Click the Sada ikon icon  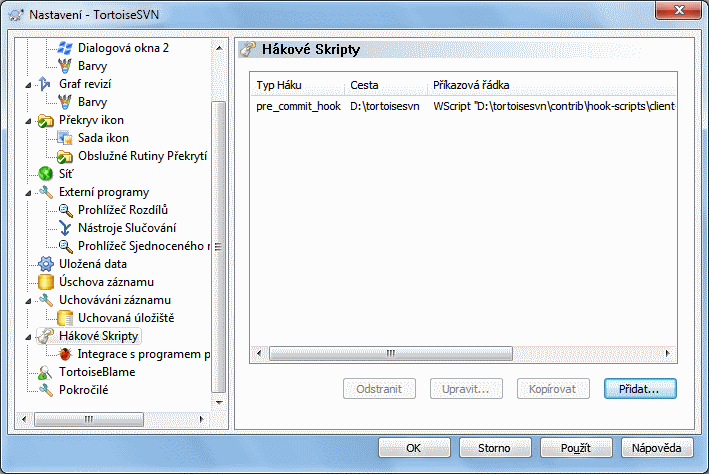pos(65,138)
